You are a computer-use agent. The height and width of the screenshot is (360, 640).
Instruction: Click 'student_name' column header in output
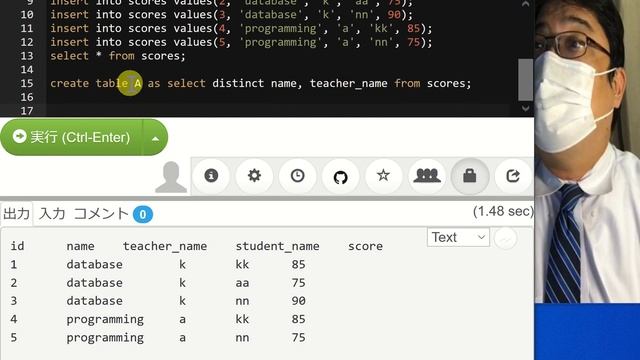278,246
